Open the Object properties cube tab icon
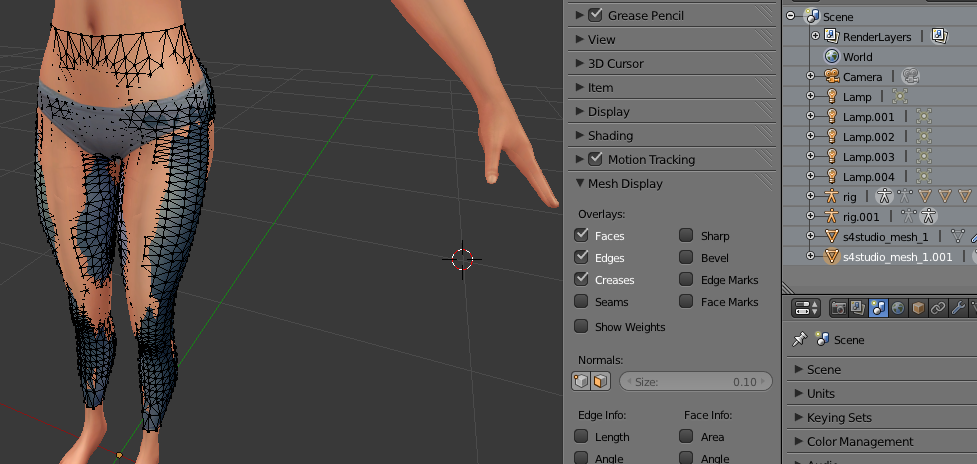The height and width of the screenshot is (464, 977). point(918,308)
